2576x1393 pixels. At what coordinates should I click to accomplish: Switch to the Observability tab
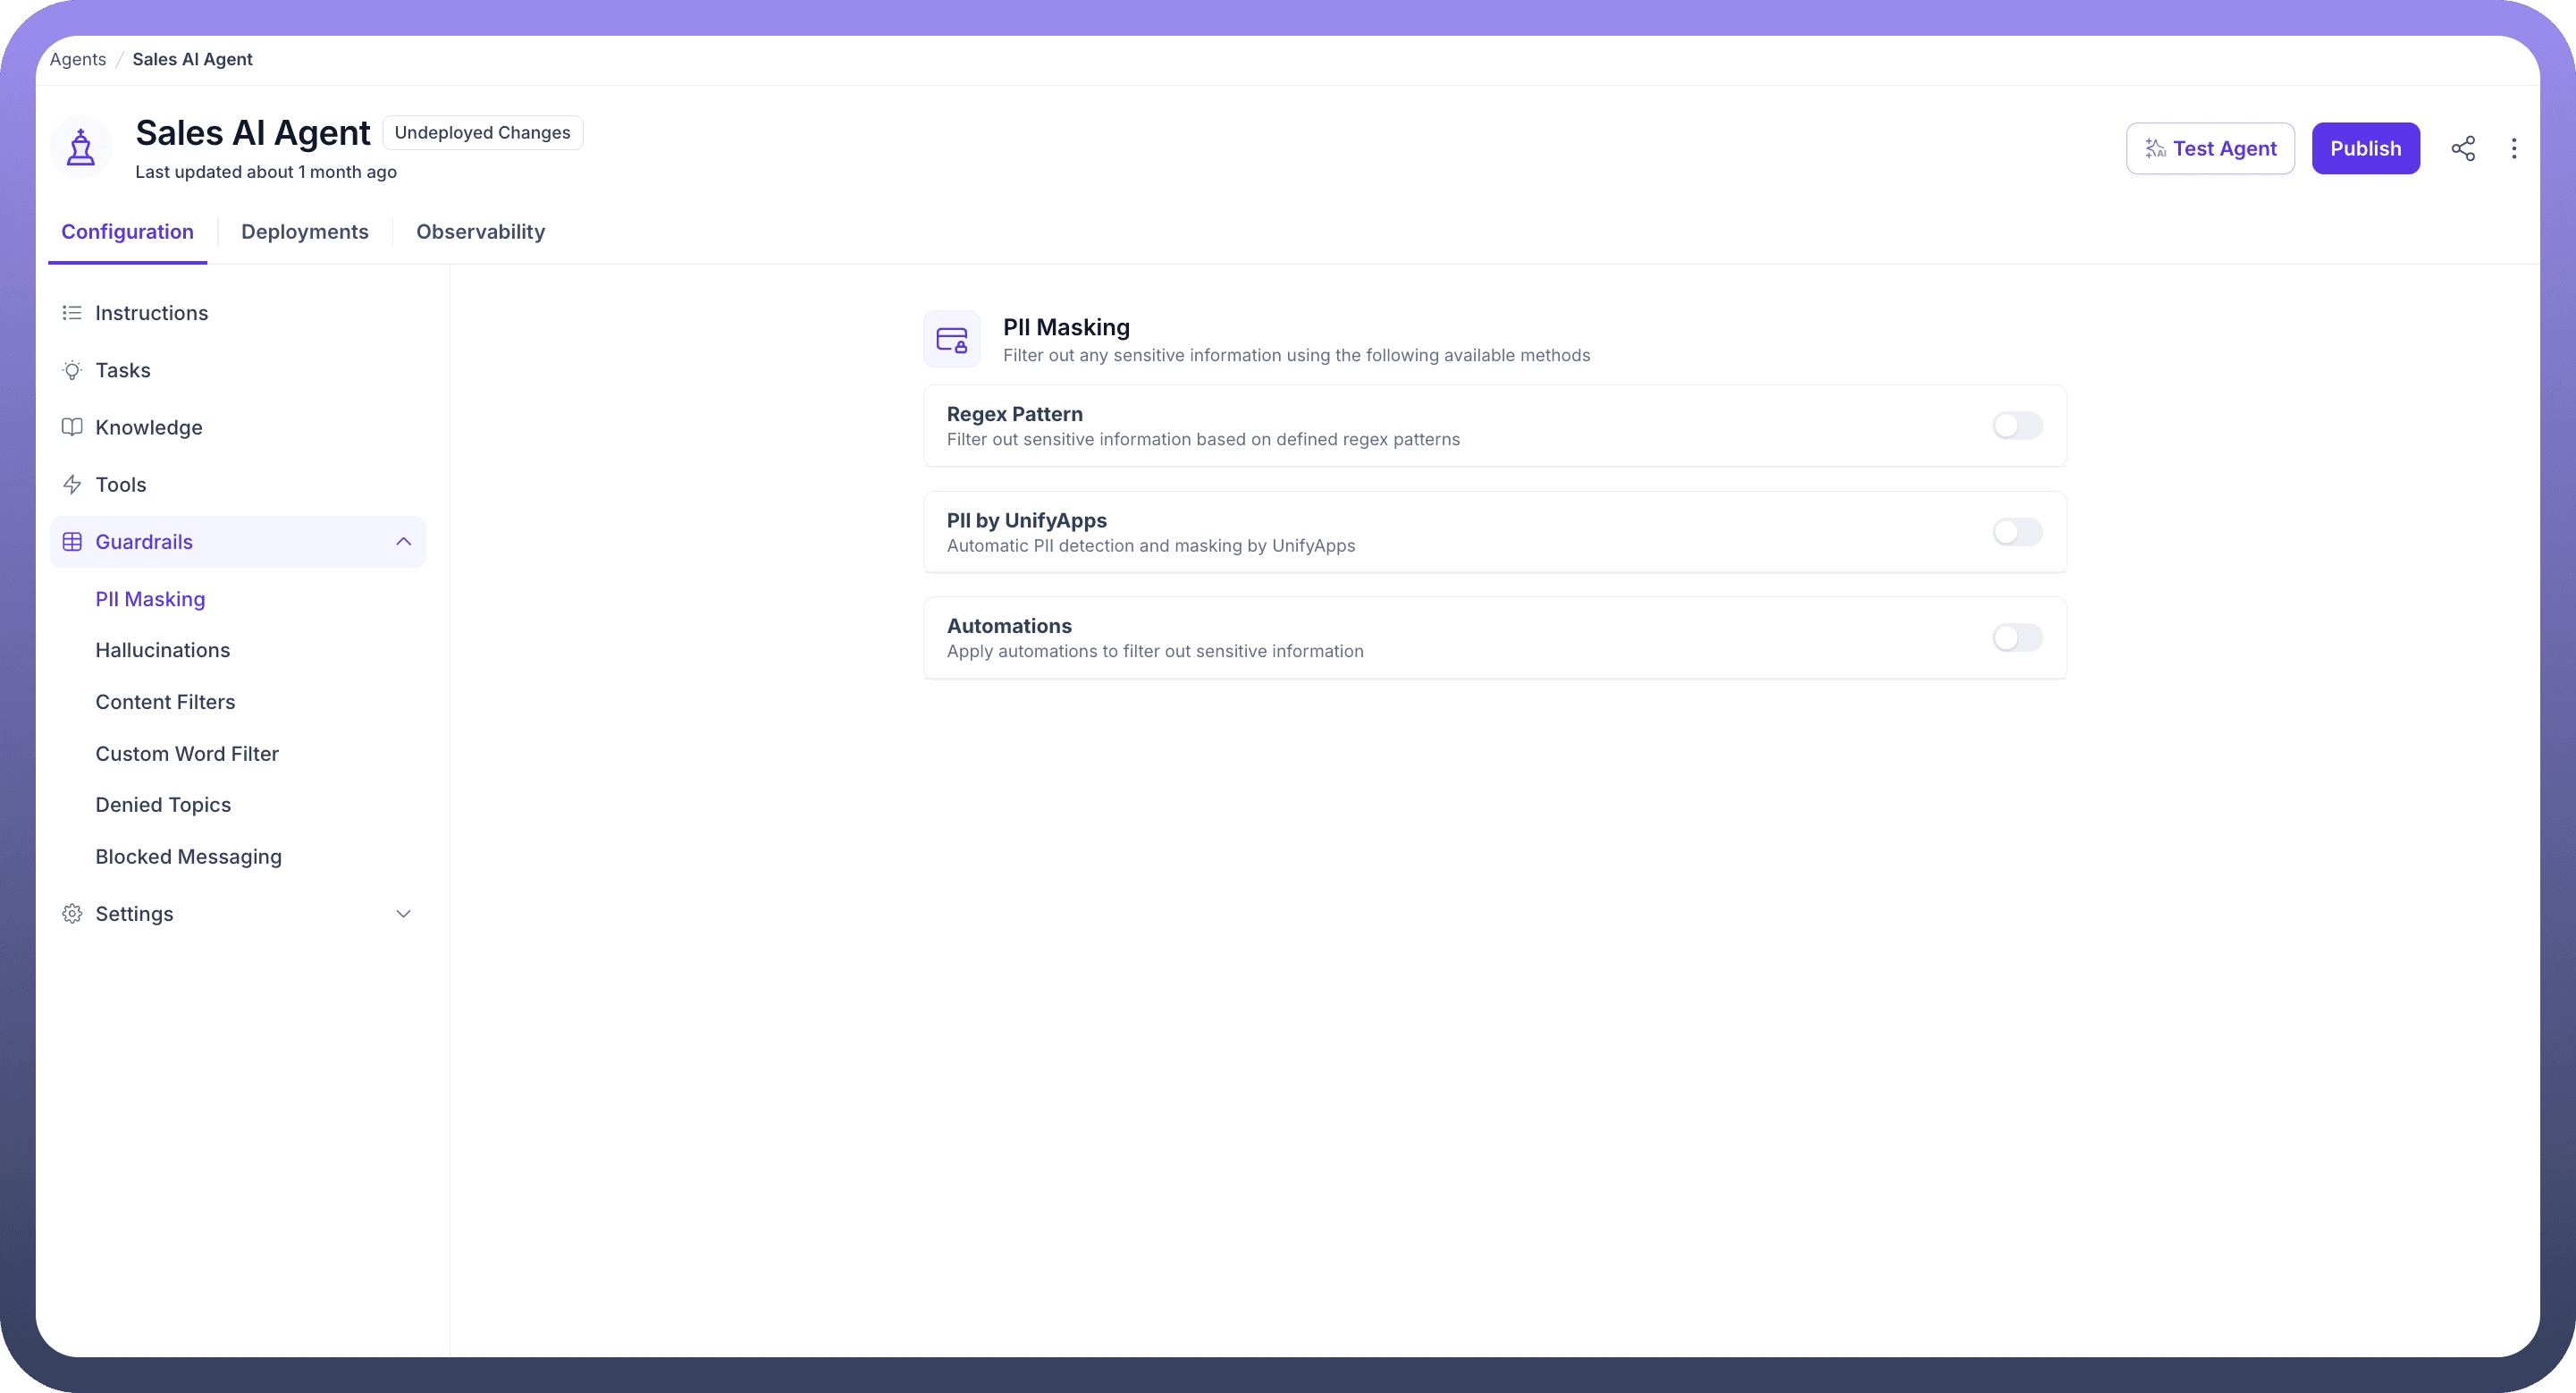(x=480, y=232)
